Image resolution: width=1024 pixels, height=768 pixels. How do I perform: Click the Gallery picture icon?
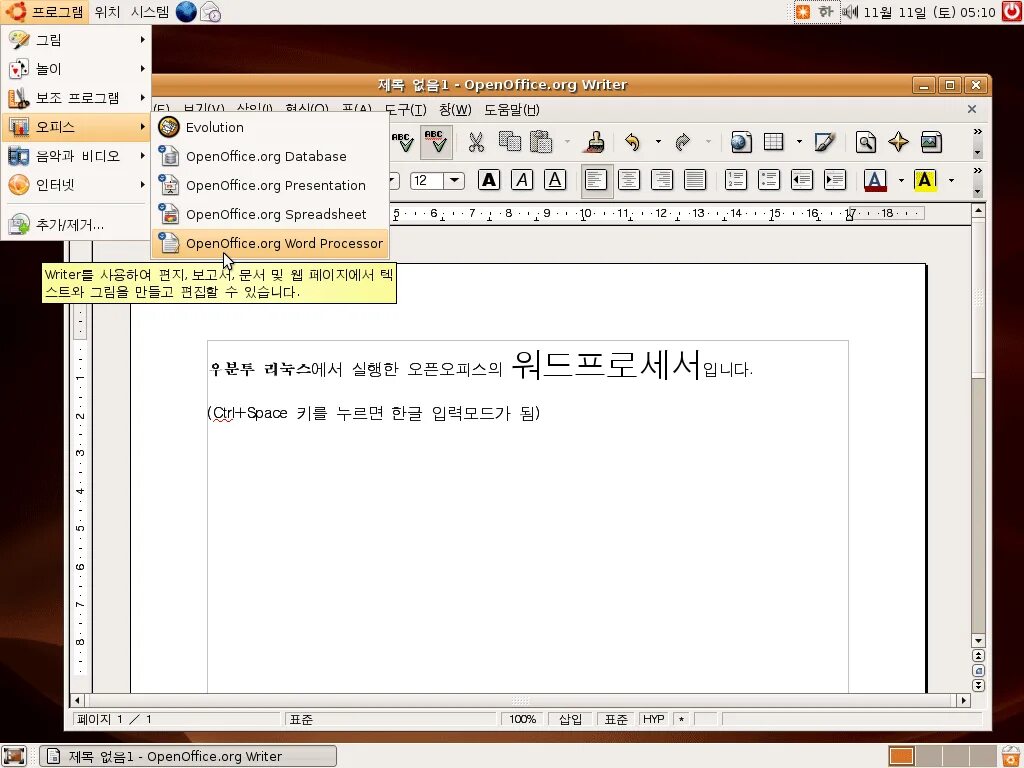pyautogui.click(x=931, y=142)
